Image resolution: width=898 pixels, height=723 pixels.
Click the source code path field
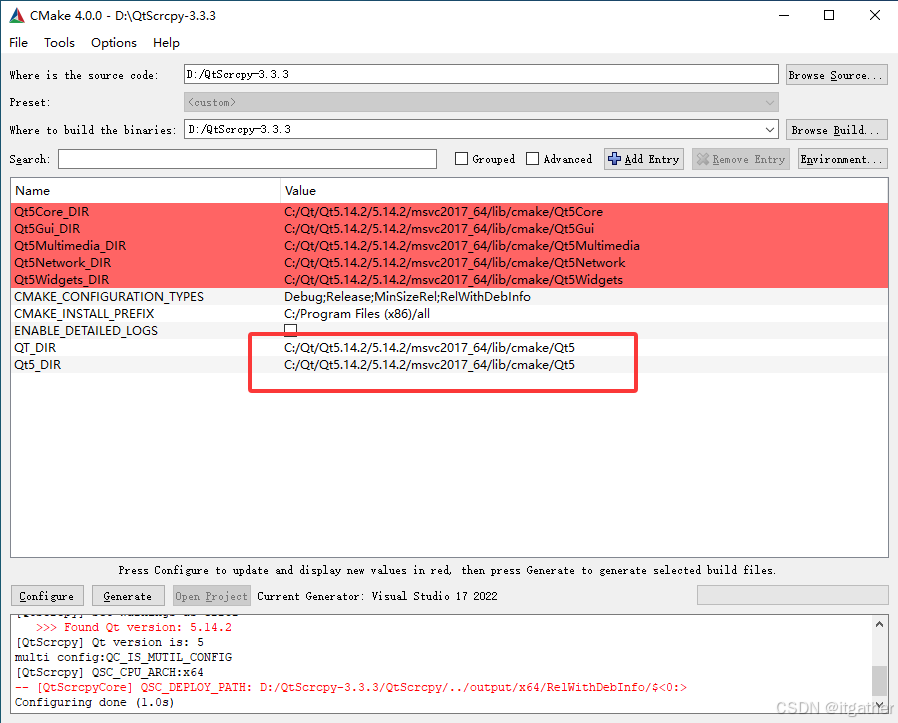[x=480, y=74]
